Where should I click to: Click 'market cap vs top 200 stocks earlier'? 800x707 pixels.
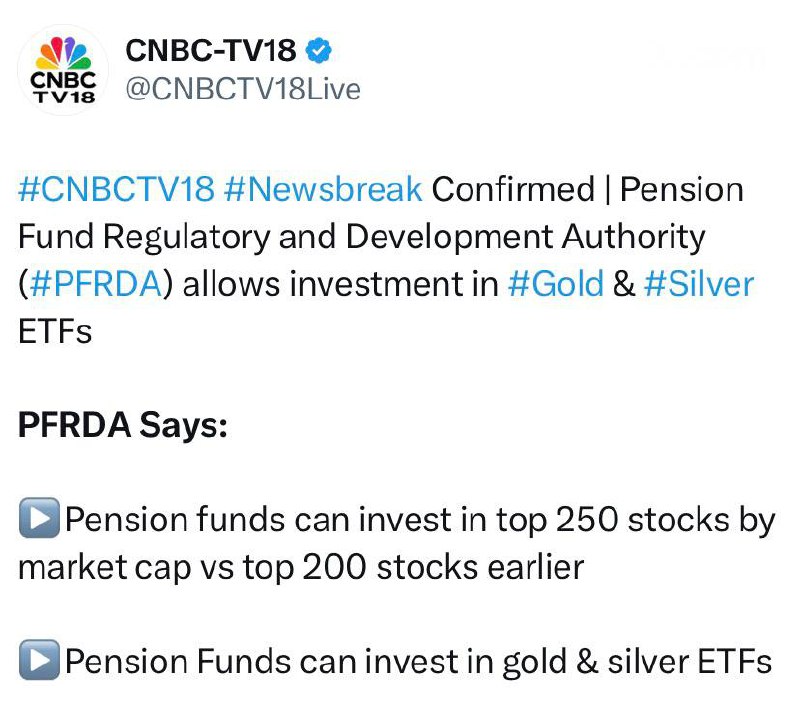(x=301, y=568)
